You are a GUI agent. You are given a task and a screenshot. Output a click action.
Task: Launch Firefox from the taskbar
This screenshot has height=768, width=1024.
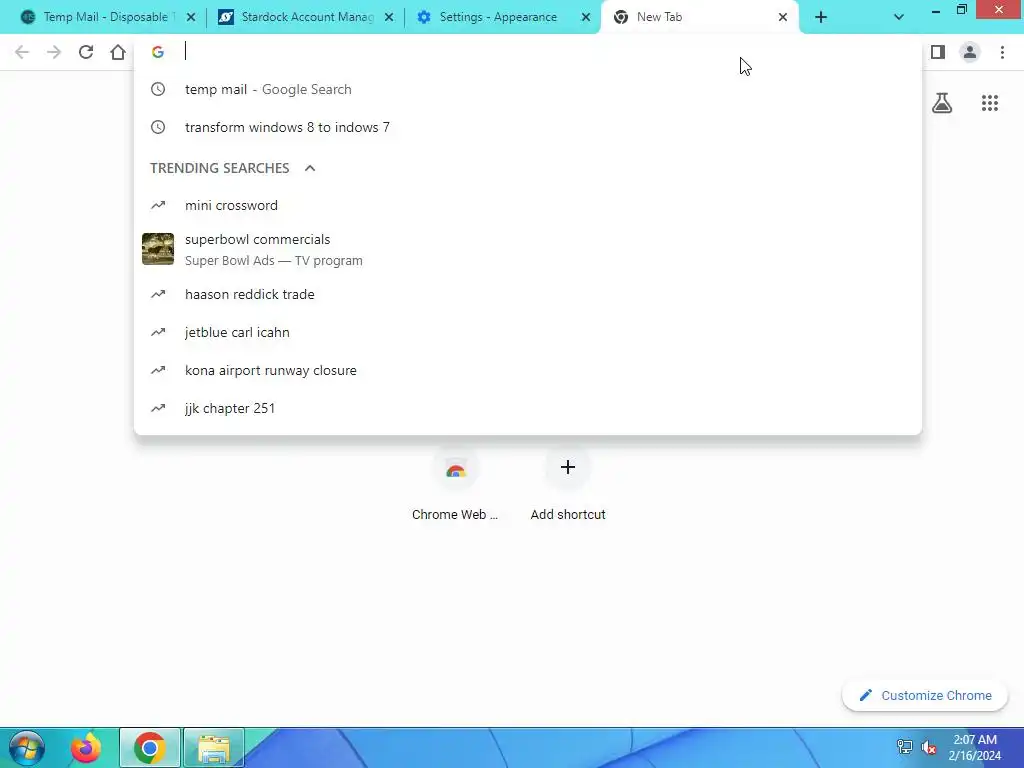[x=86, y=748]
